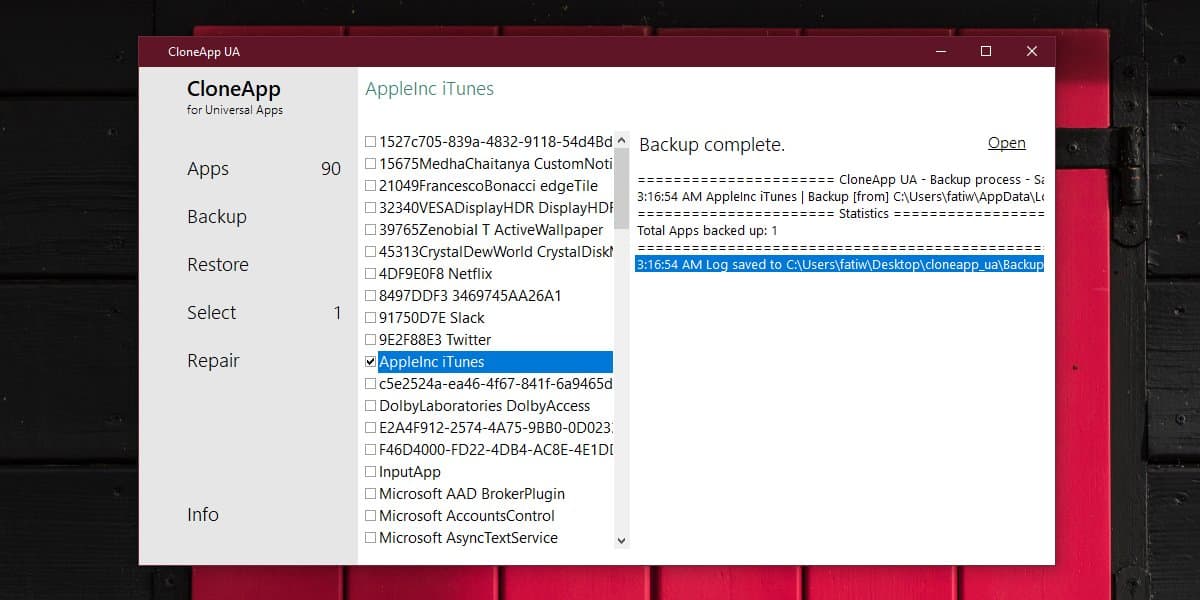Viewport: 1200px width, 600px height.
Task: Select the 'Microsoft AccountsControl' row text
Action: [467, 516]
